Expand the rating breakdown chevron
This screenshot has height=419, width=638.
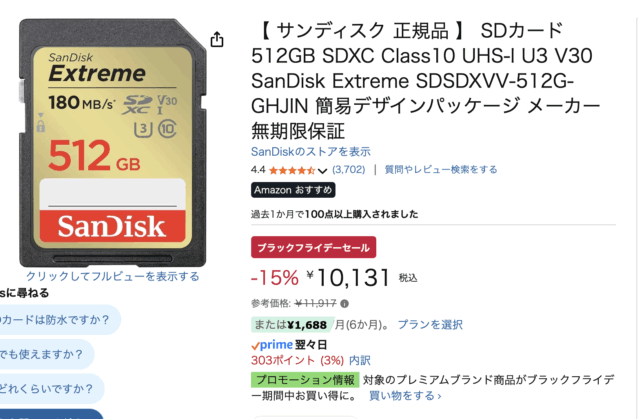tap(322, 171)
